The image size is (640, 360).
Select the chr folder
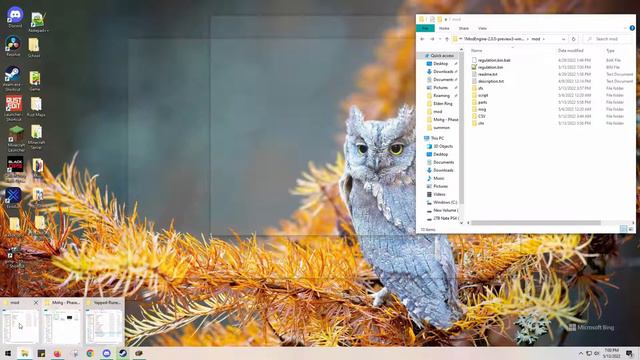[481, 123]
